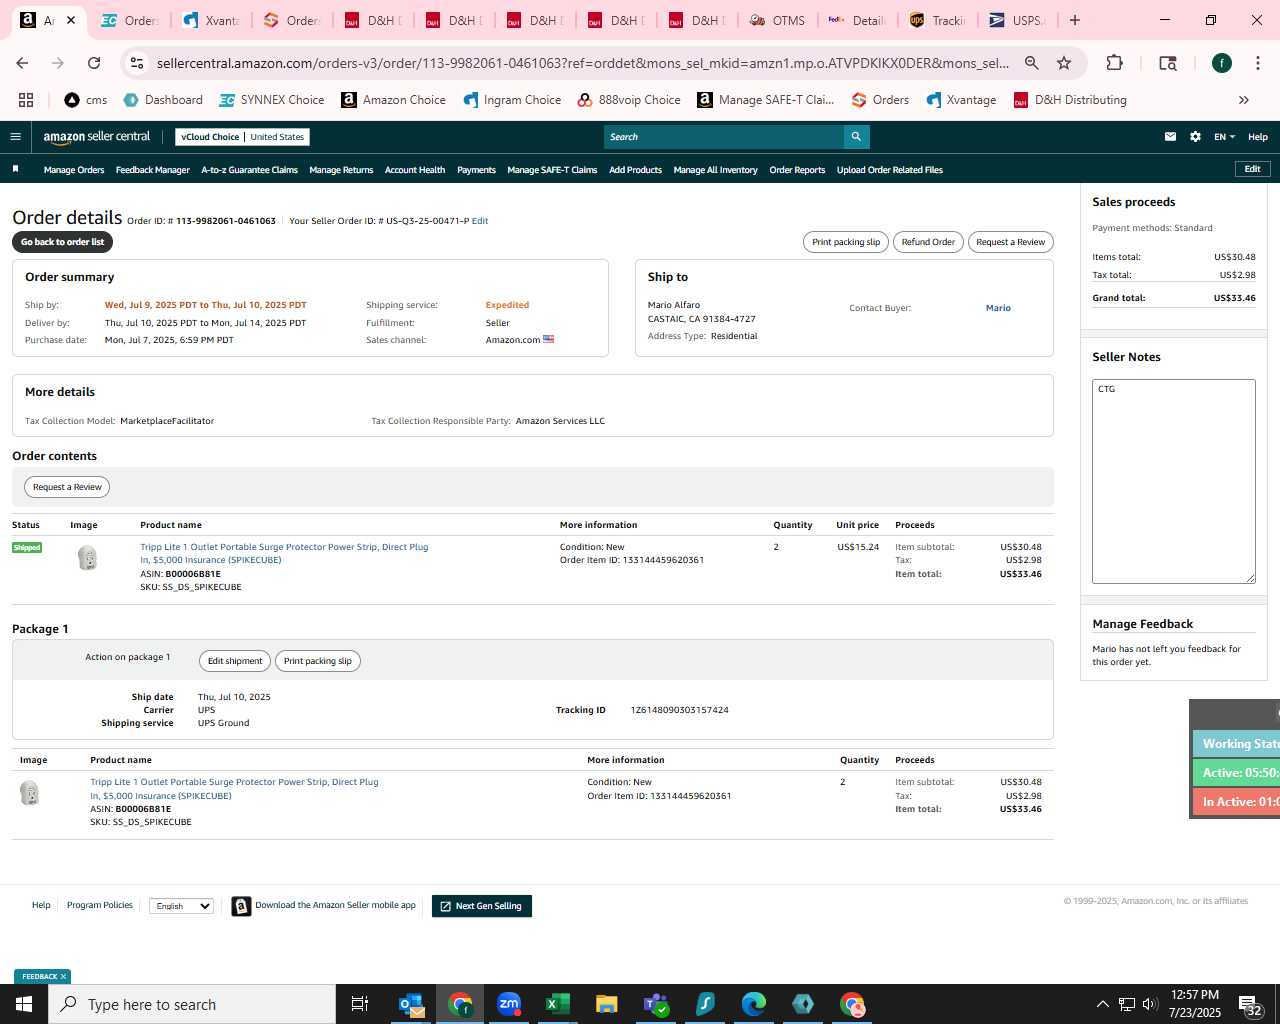Open the new tab plus button
Viewport: 1280px width, 1024px height.
pyautogui.click(x=1074, y=20)
